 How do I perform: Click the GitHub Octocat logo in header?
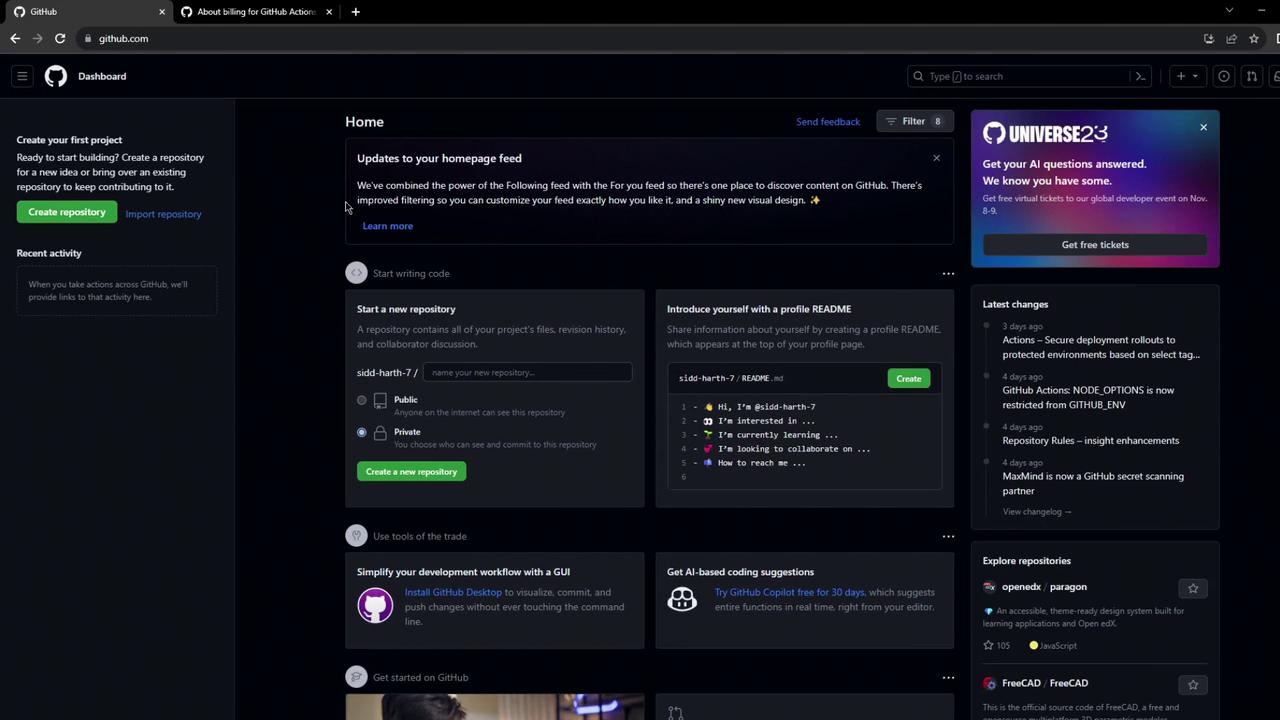pyautogui.click(x=56, y=76)
